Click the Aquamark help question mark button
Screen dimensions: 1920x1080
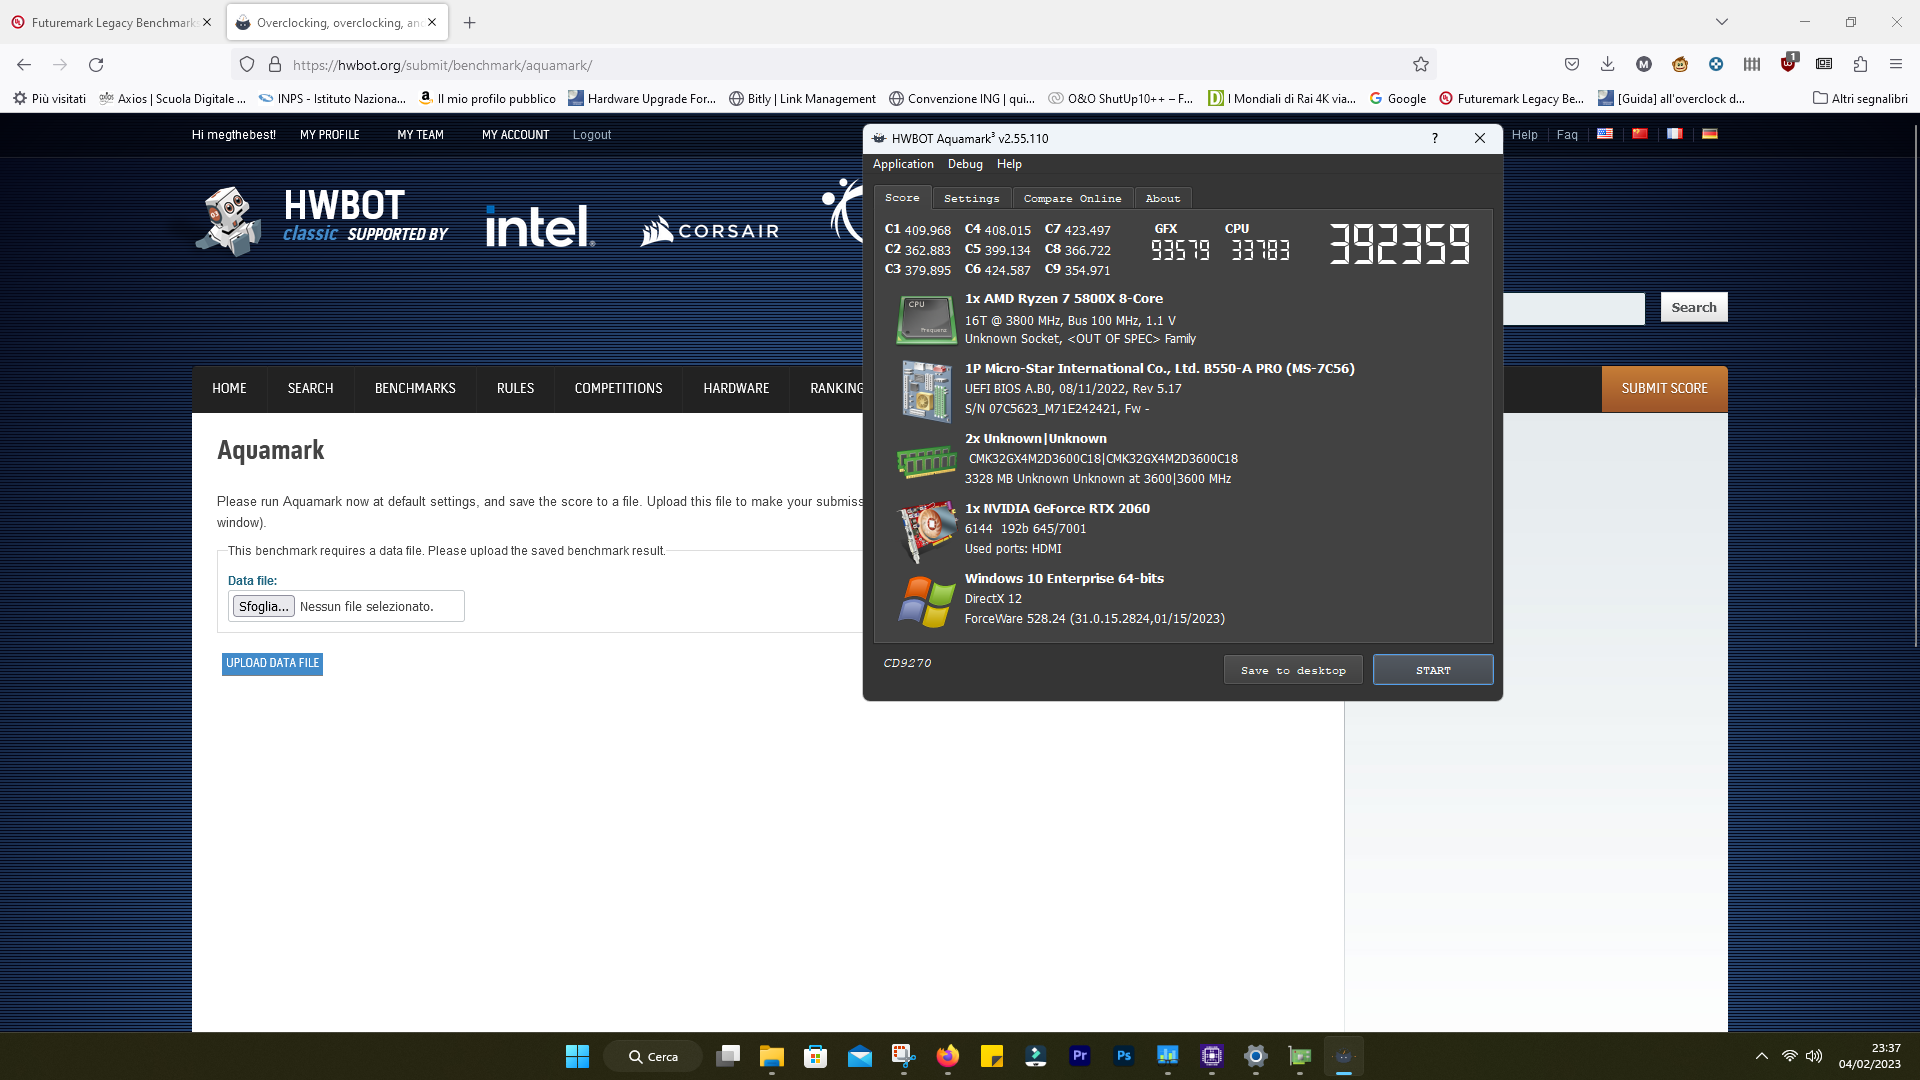coord(1434,138)
